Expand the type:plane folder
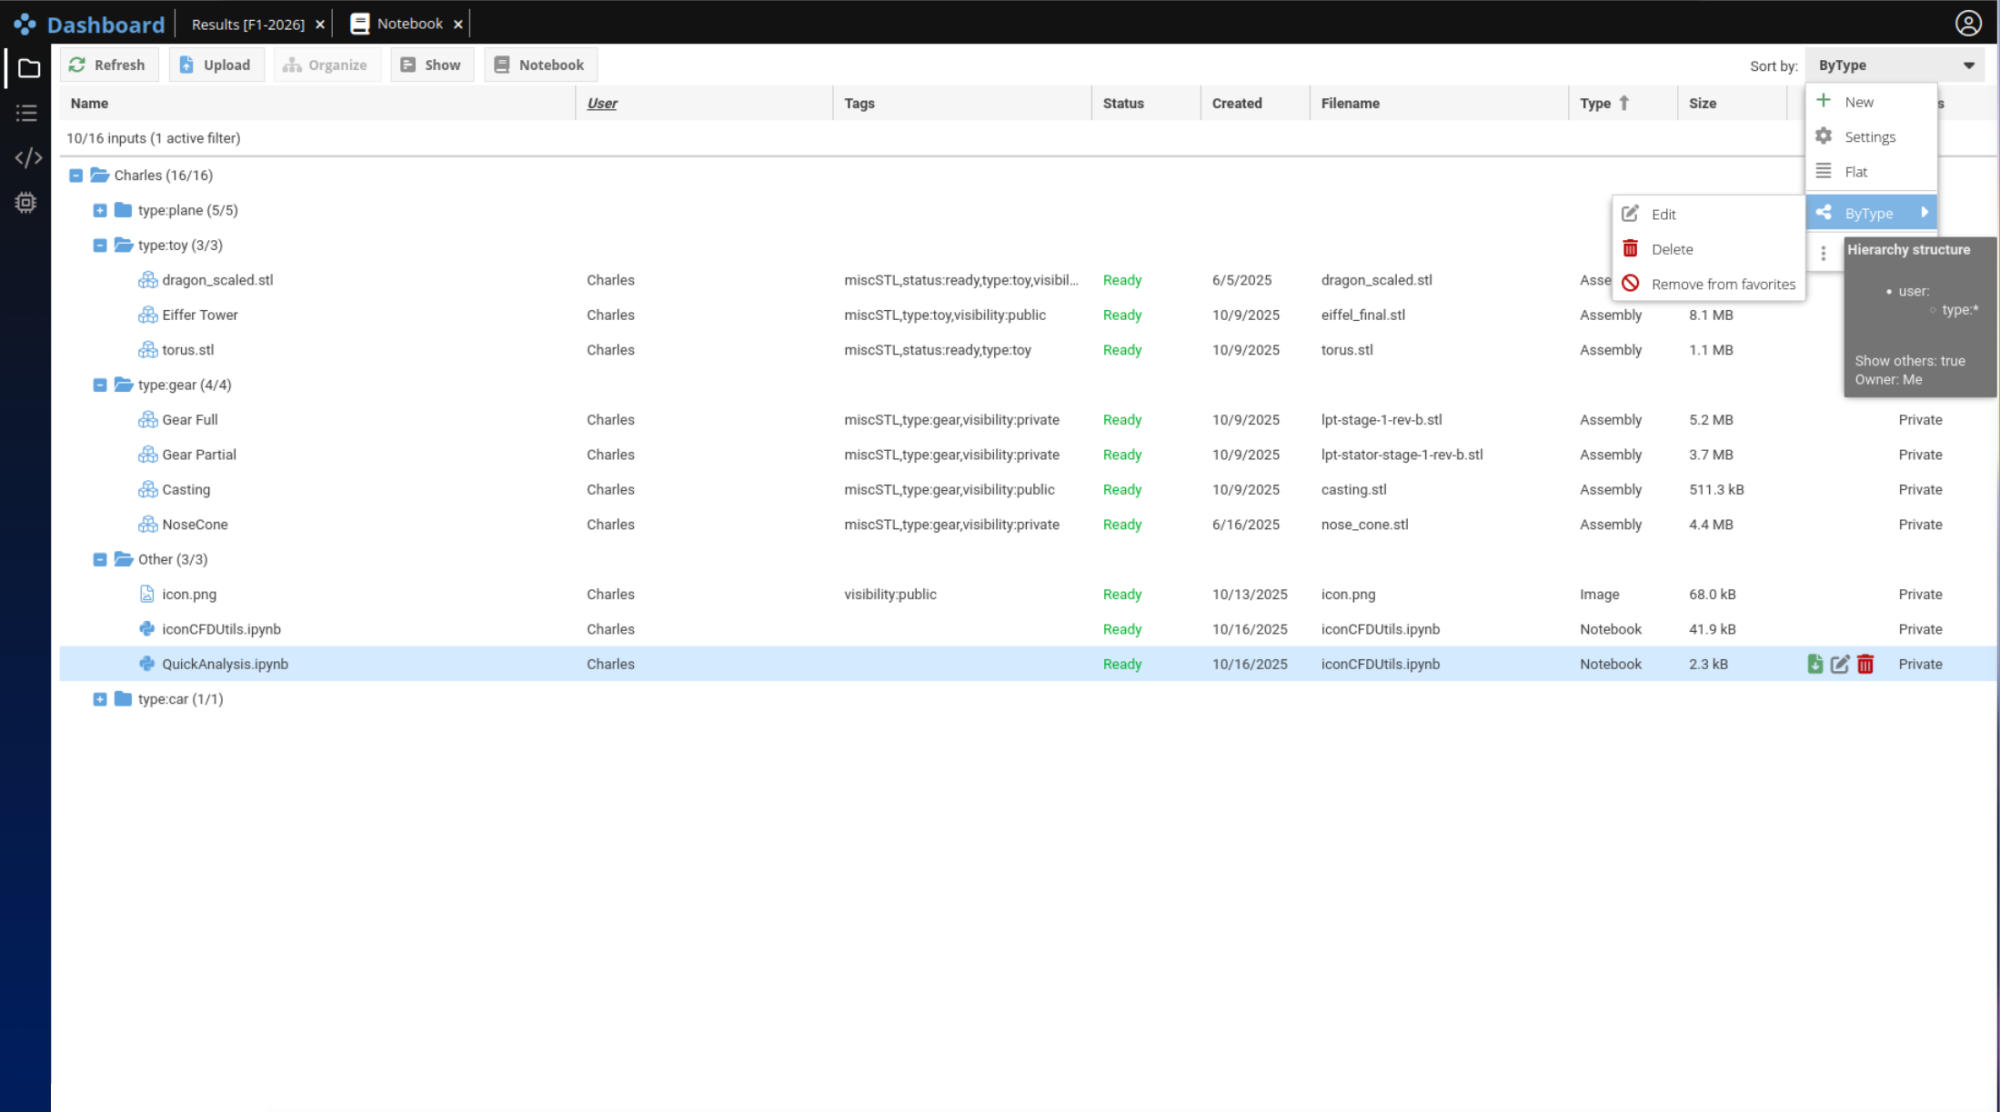 click(x=100, y=210)
